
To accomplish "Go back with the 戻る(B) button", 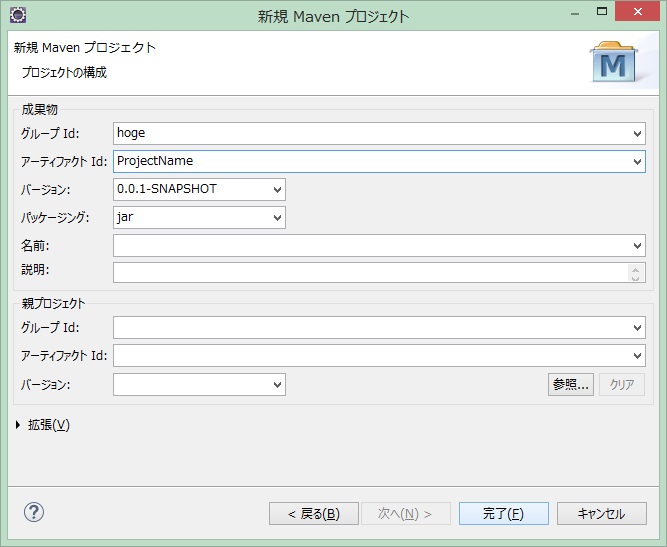I will click(x=314, y=514).
